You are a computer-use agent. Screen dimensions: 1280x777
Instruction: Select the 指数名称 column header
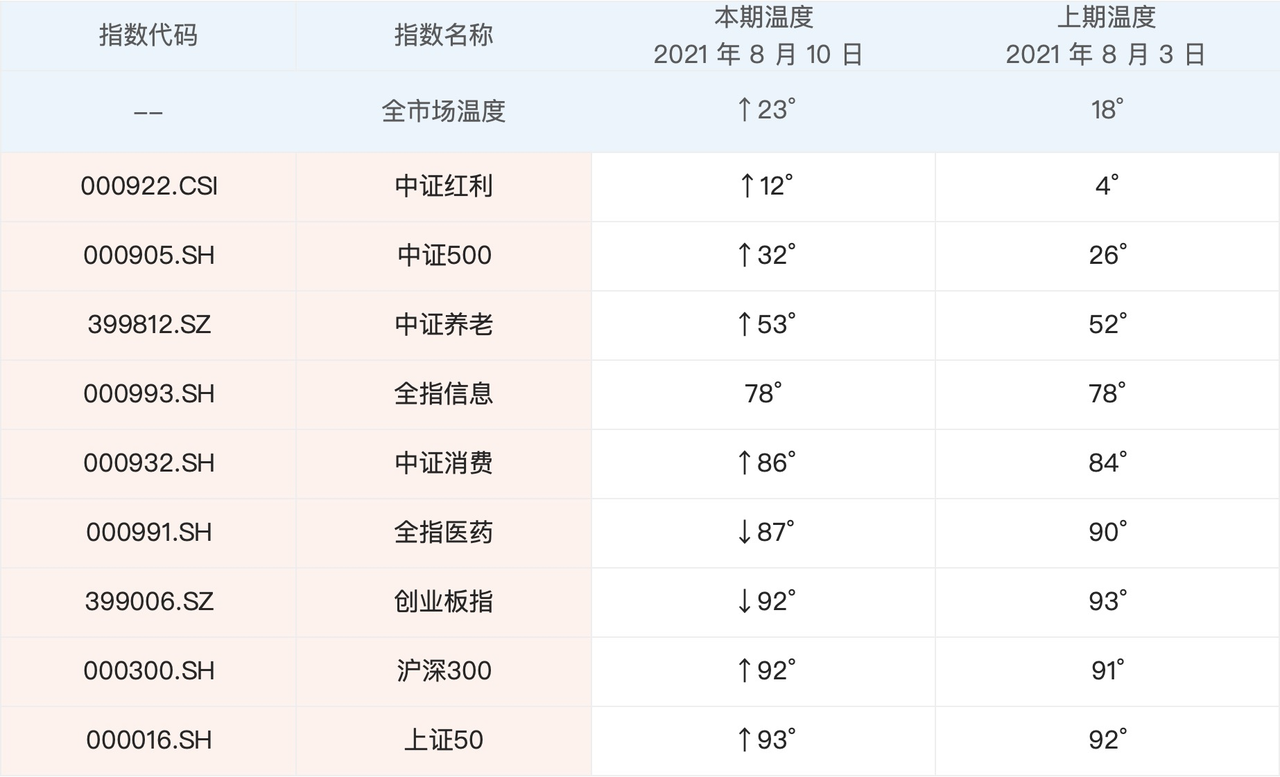pos(444,36)
